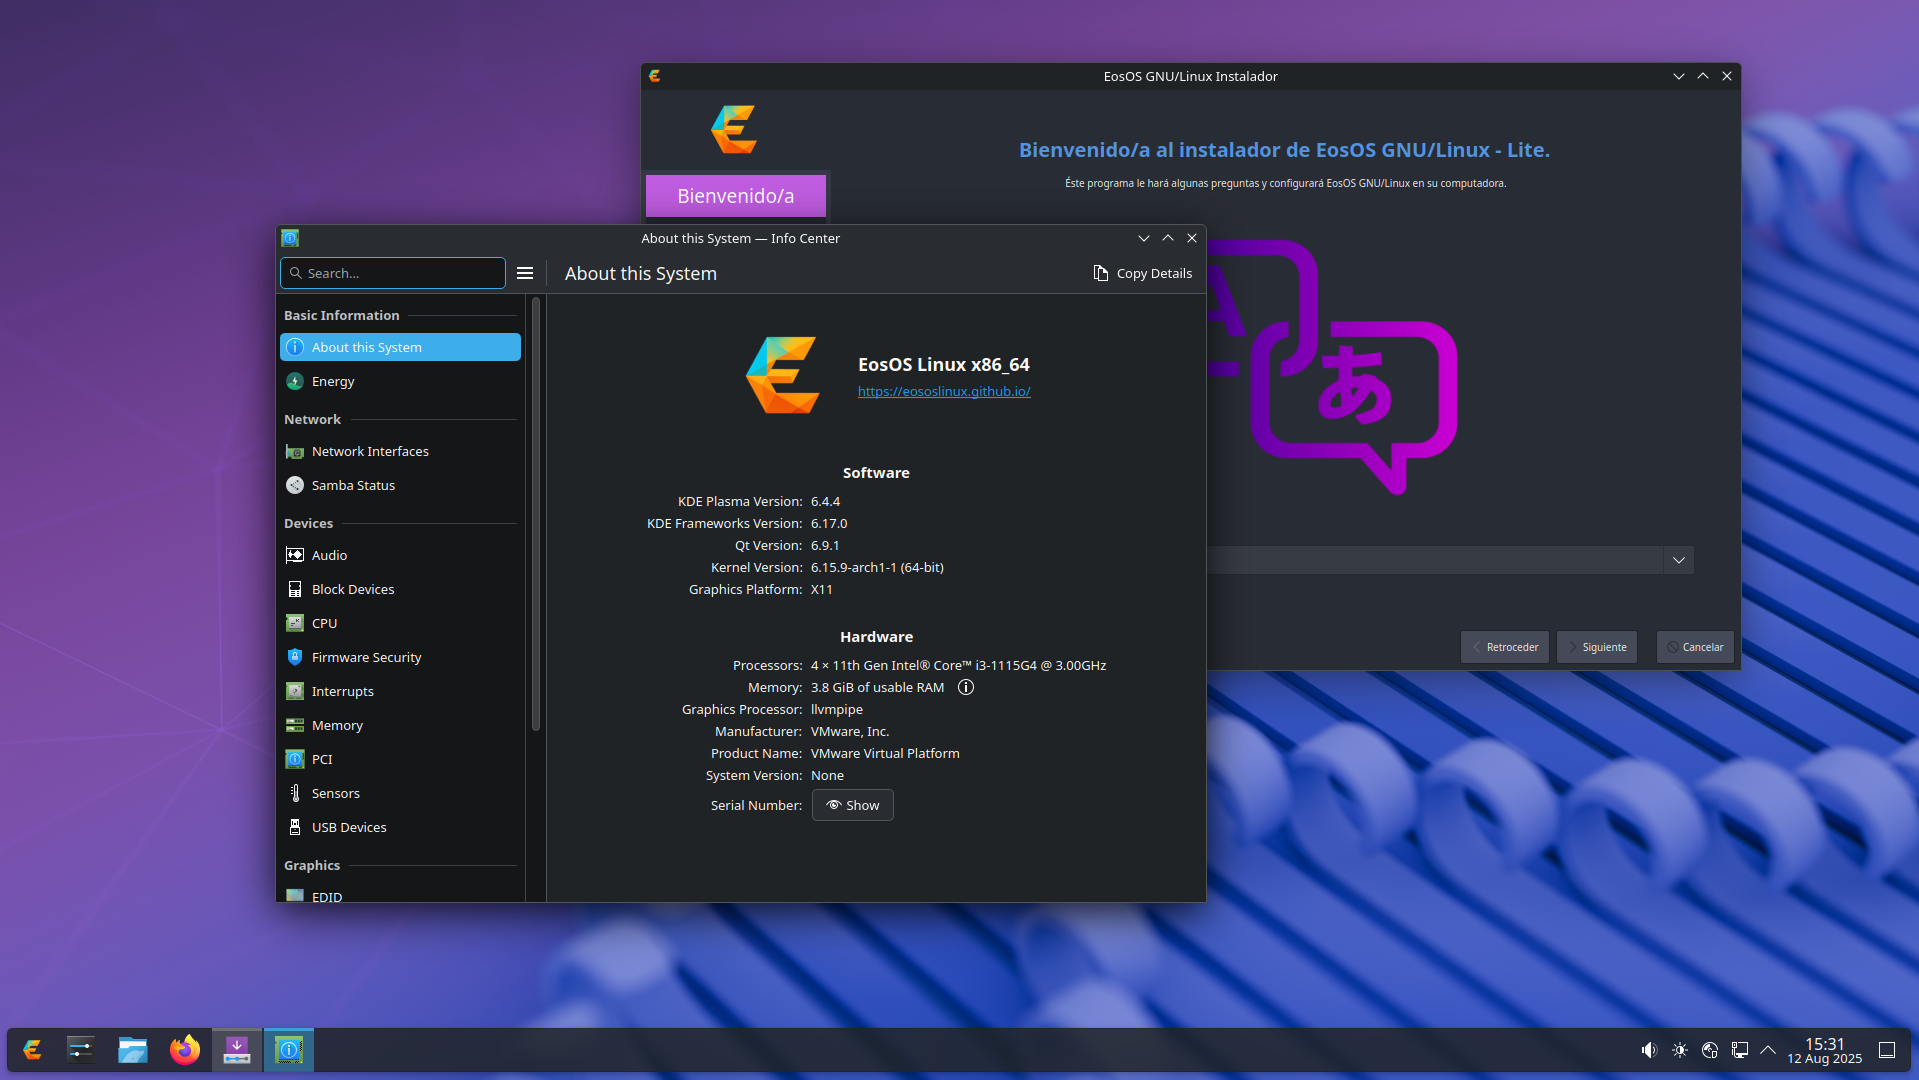Click the info icon next to usable RAM

click(x=964, y=687)
